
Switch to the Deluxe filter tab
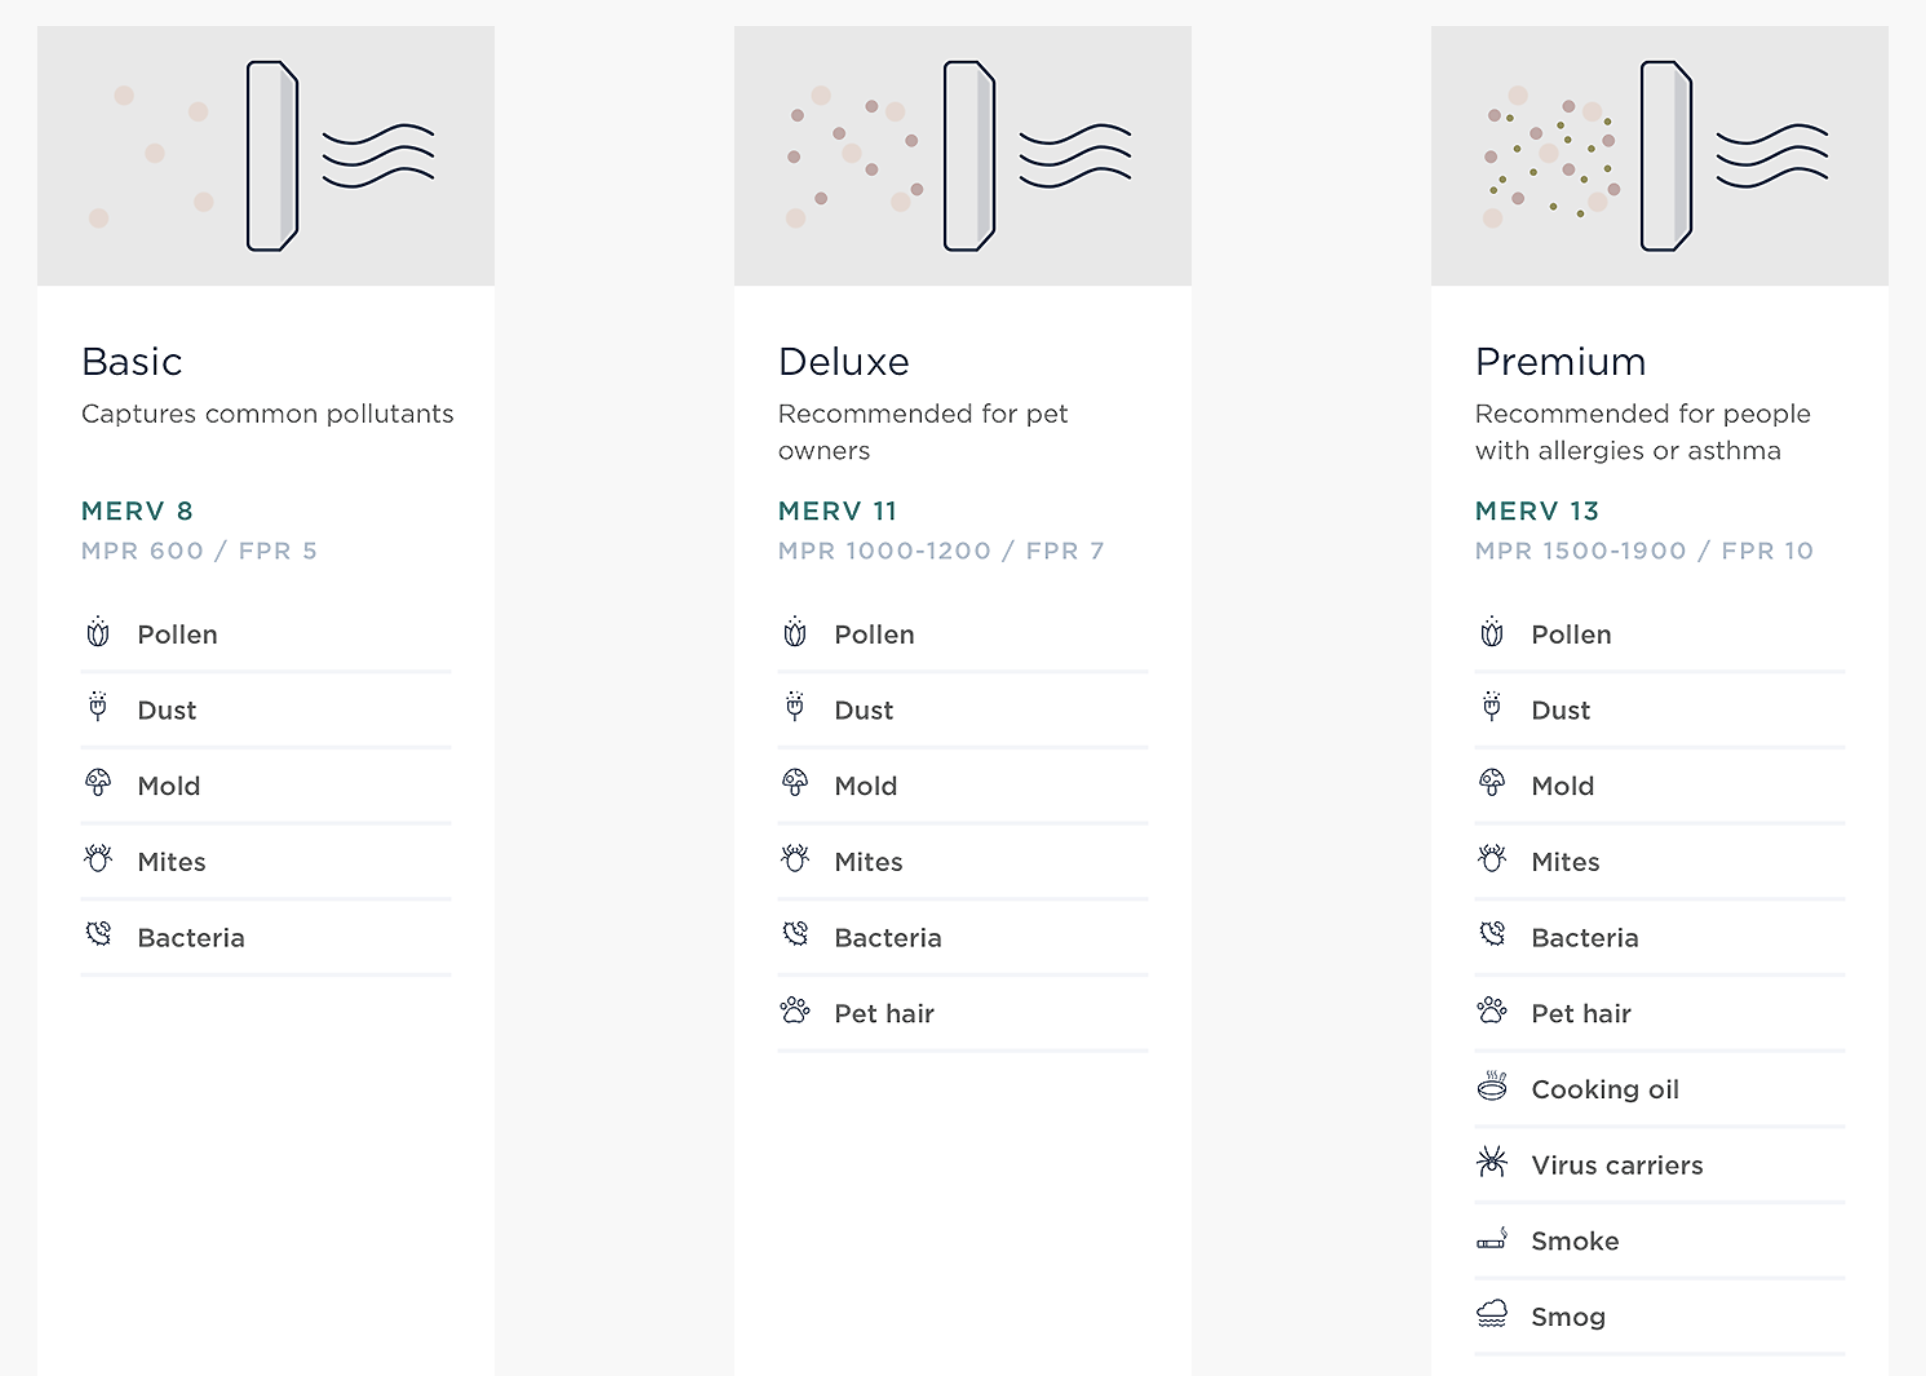(x=844, y=362)
